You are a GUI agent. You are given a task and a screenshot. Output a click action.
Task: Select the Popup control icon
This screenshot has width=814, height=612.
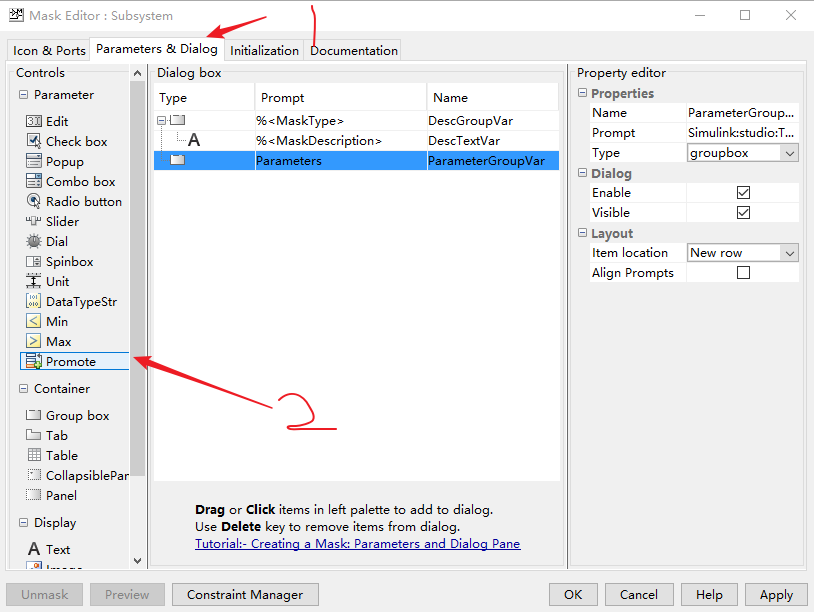[34, 161]
